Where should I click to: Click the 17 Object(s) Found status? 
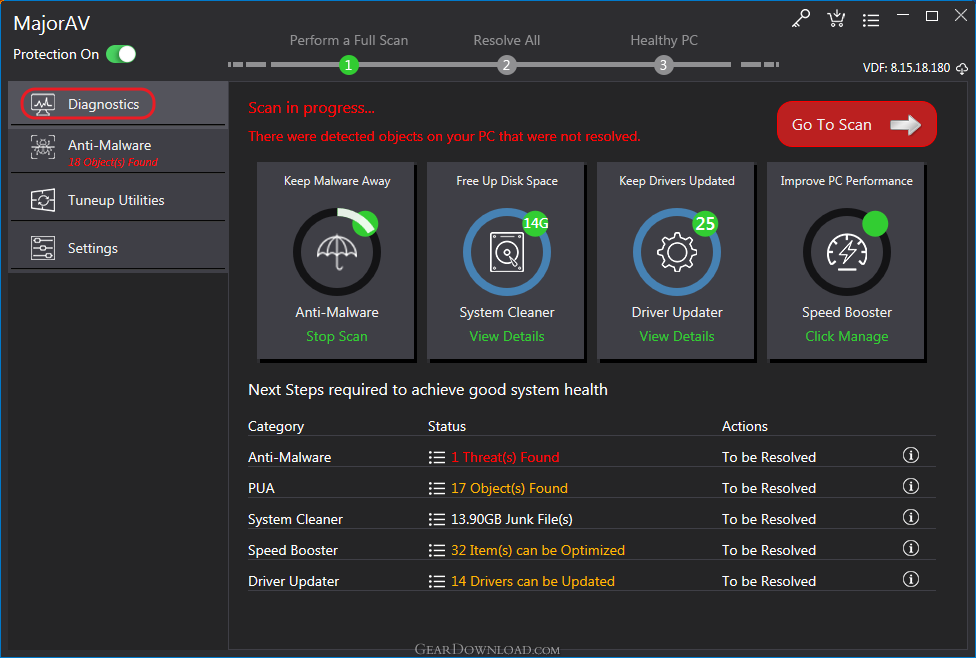coord(509,489)
